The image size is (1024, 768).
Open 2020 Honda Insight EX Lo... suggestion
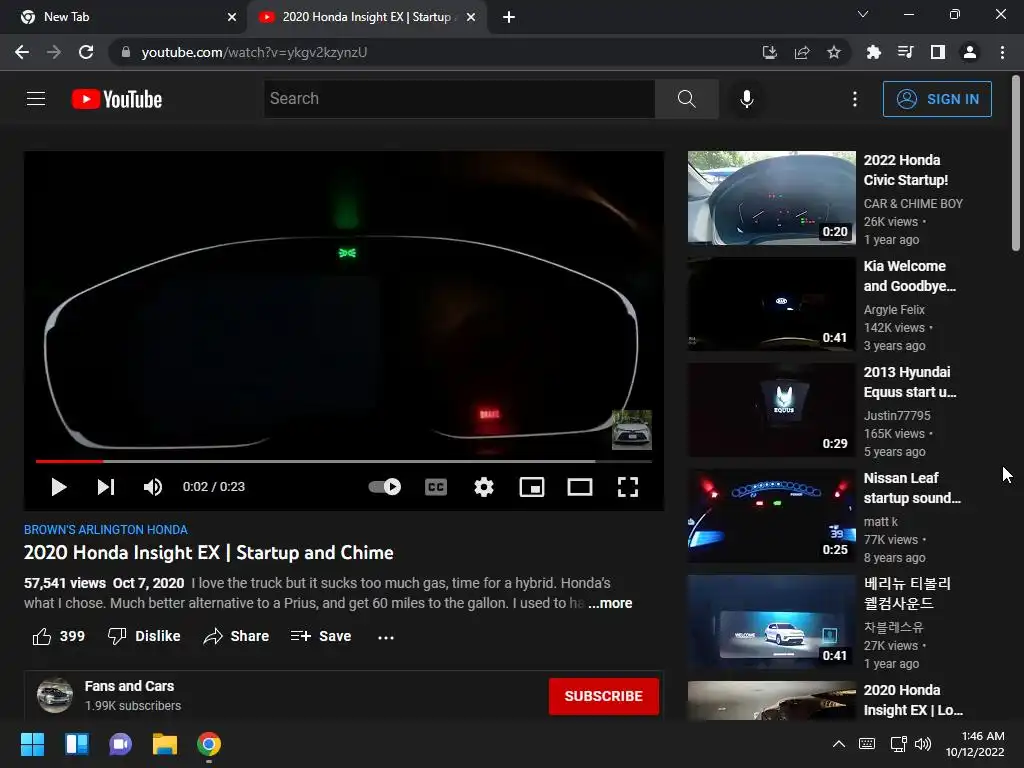coord(912,700)
